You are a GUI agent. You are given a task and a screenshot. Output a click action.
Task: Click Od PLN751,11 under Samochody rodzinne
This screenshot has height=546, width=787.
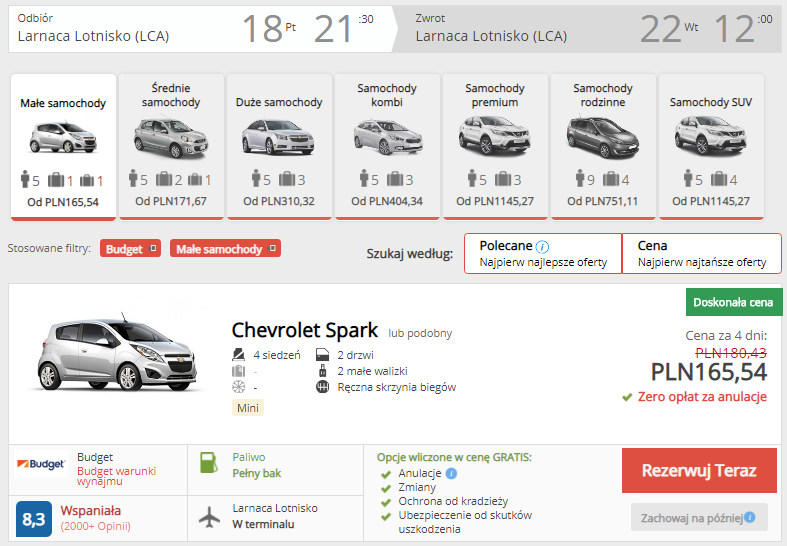tap(603, 201)
